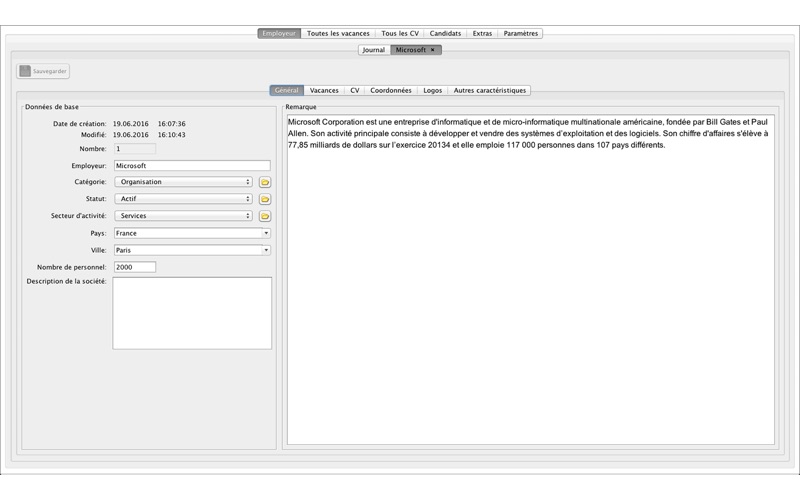Click the Remarque group label
Screen dimensions: 800x500
(301, 107)
